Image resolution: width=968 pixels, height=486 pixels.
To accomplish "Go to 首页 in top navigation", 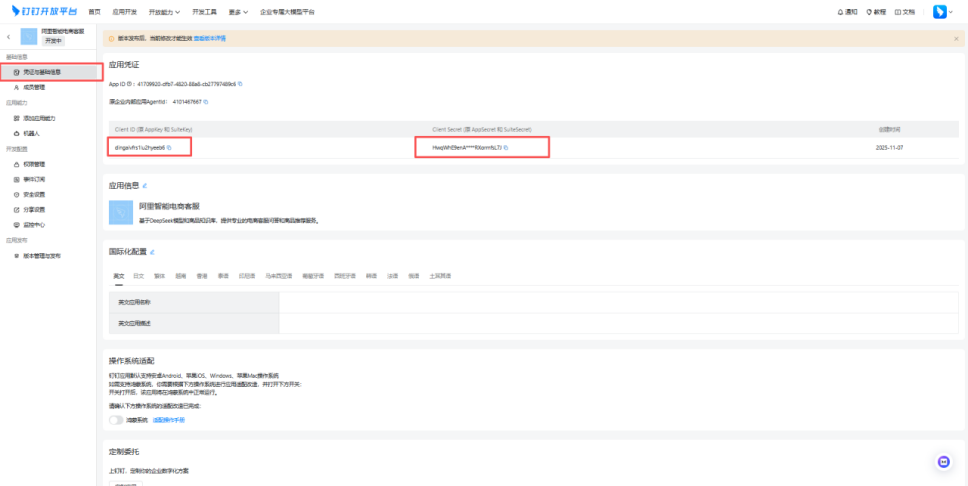I will [94, 12].
